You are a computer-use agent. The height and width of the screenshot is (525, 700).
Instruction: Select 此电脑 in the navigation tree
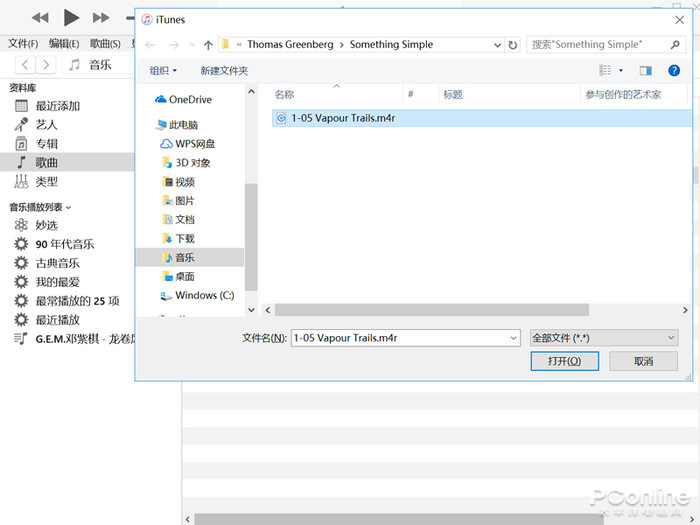(x=176, y=125)
